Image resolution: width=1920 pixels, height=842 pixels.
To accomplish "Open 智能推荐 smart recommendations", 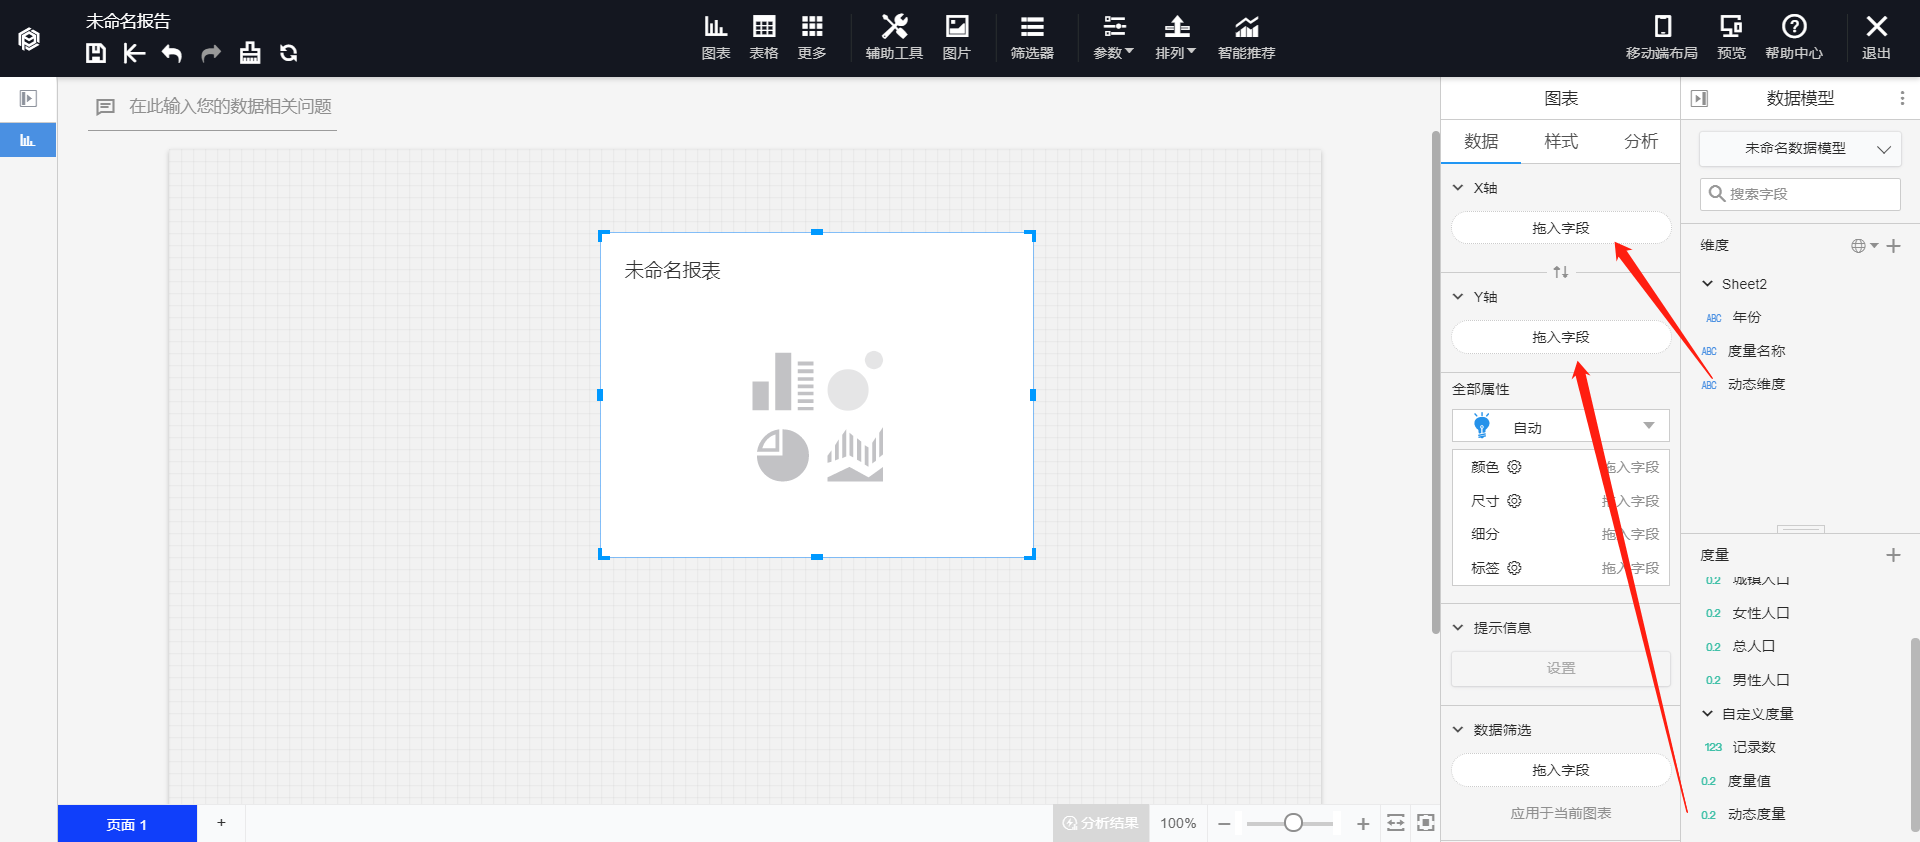I will tap(1246, 37).
